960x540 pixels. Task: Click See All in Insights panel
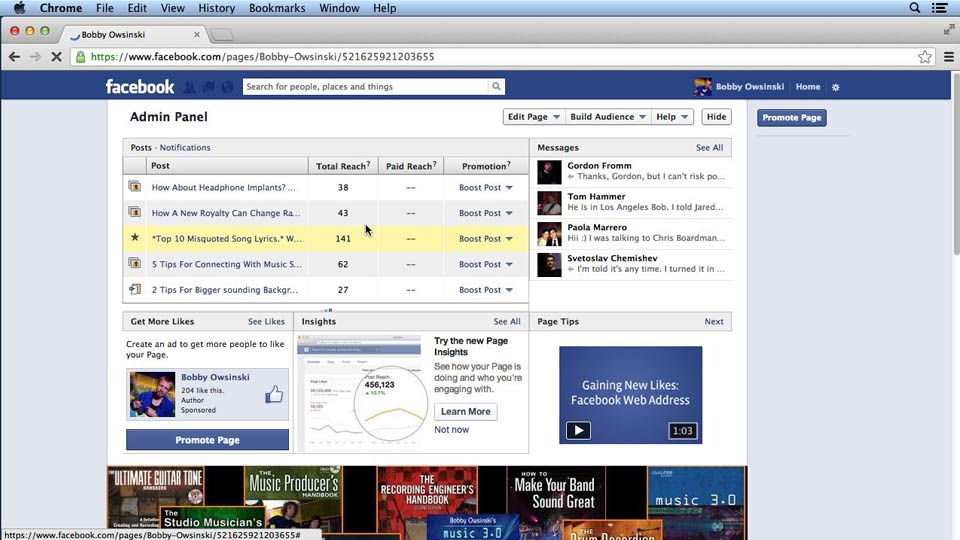point(507,321)
